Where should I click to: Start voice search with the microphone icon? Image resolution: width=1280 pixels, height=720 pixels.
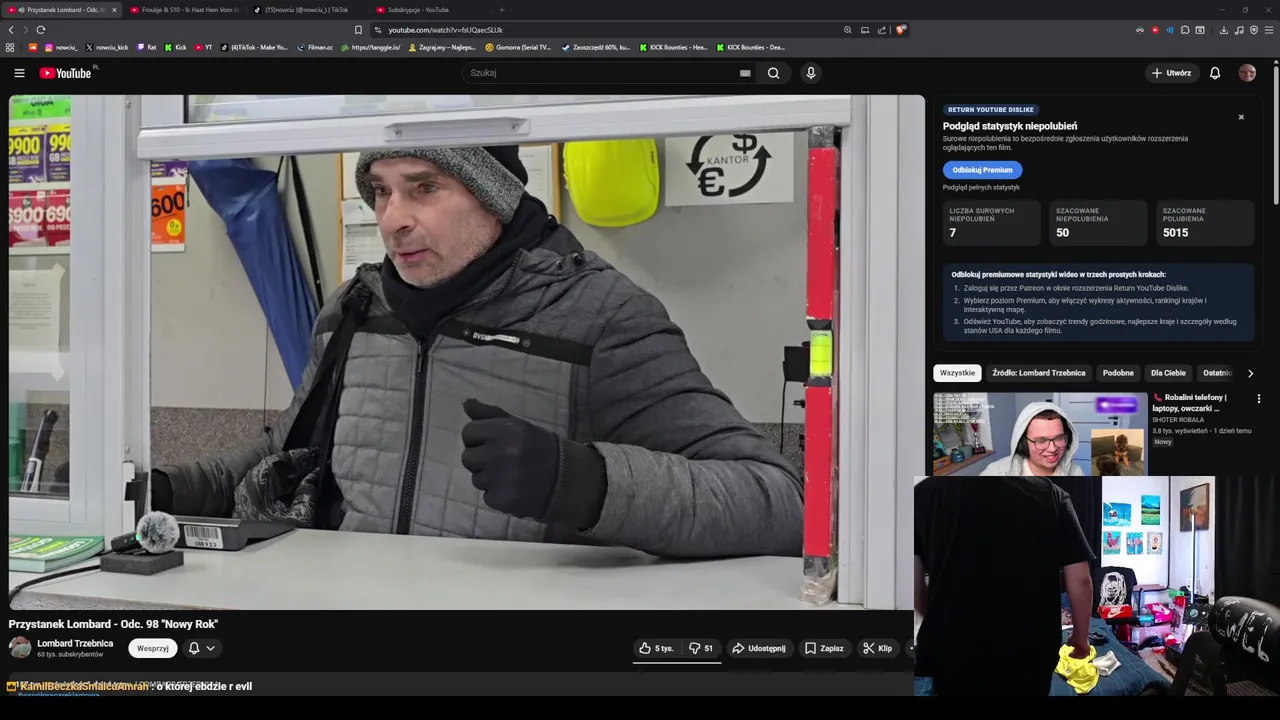coord(811,73)
